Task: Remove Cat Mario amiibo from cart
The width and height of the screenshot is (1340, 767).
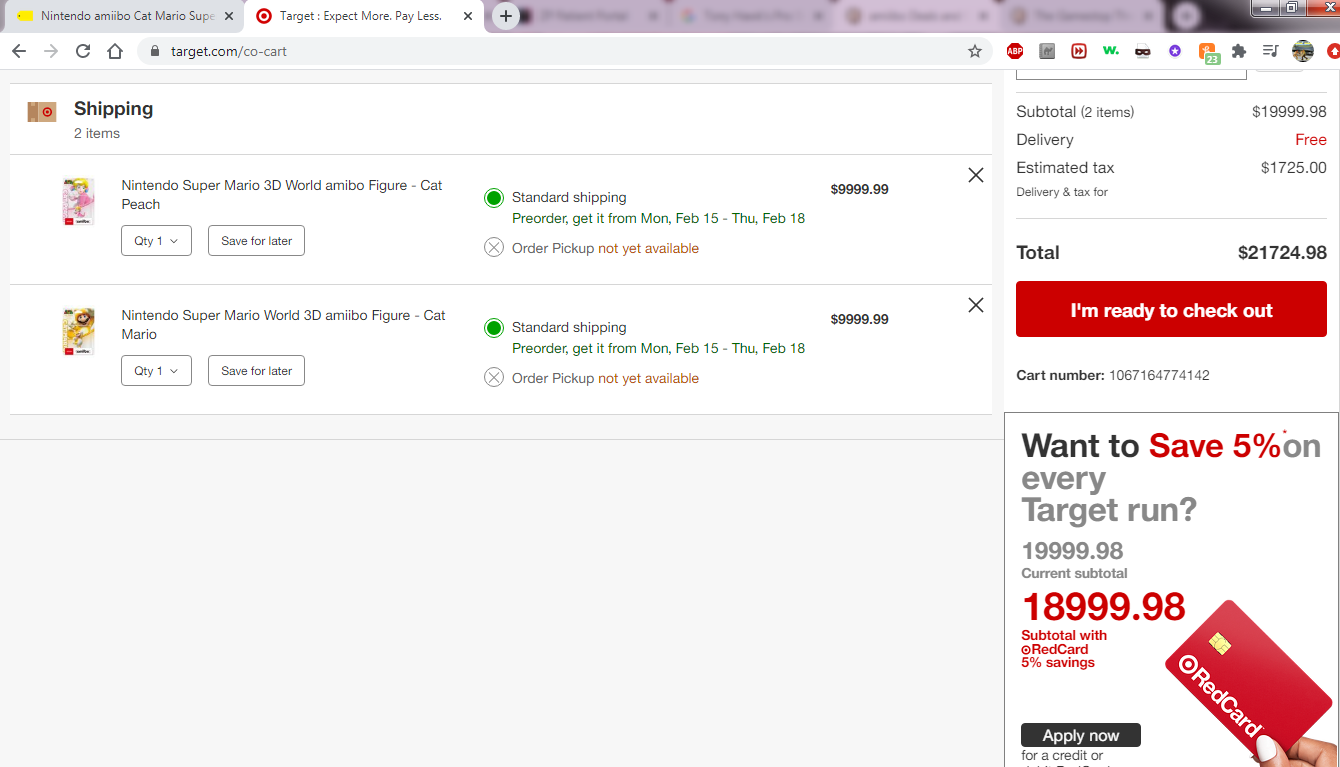Action: [x=976, y=305]
